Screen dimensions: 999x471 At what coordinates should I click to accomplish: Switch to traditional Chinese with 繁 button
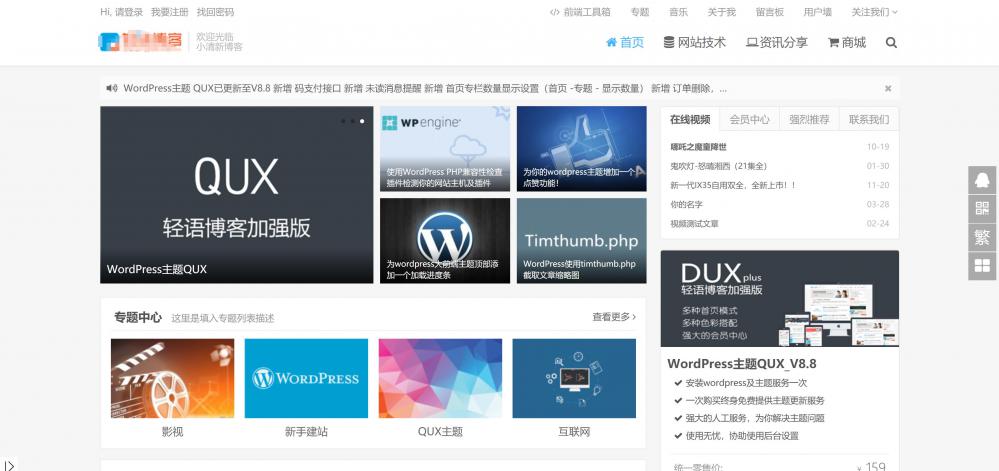982,237
